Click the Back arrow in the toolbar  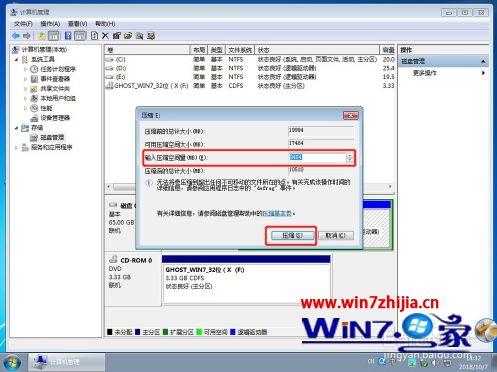pos(16,36)
